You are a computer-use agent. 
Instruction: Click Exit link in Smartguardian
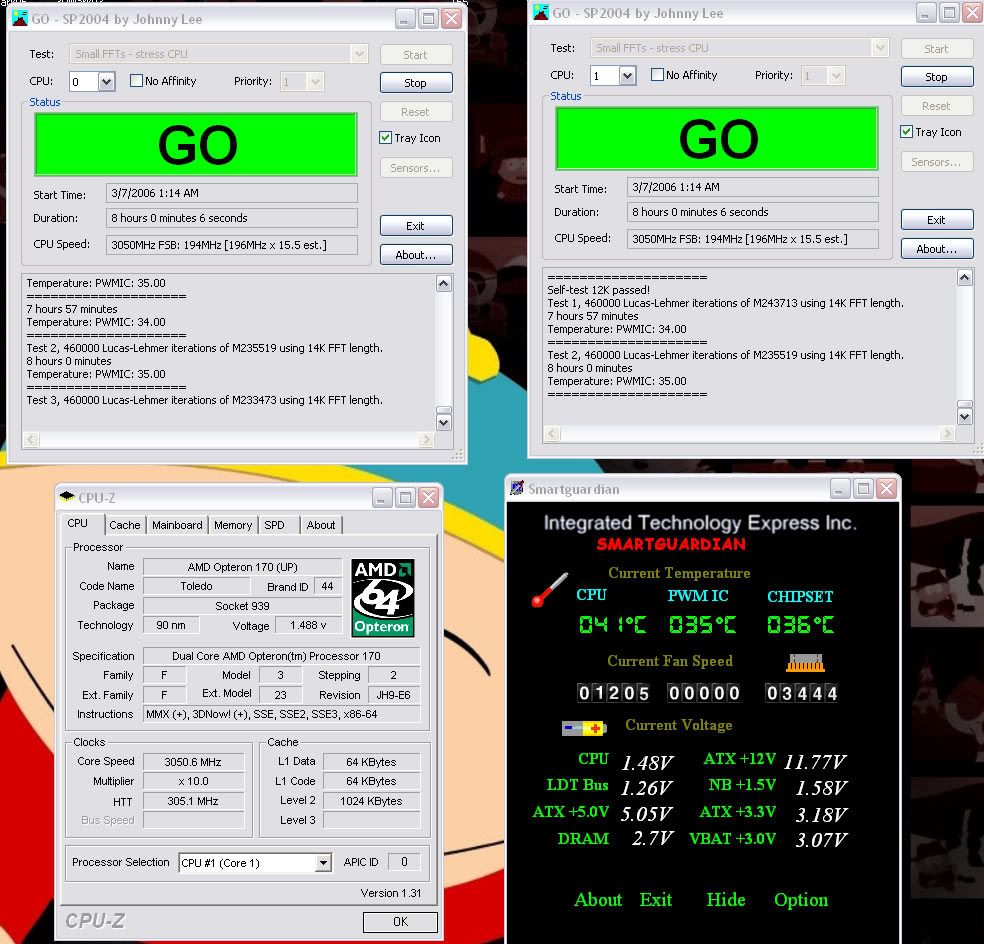[x=656, y=899]
